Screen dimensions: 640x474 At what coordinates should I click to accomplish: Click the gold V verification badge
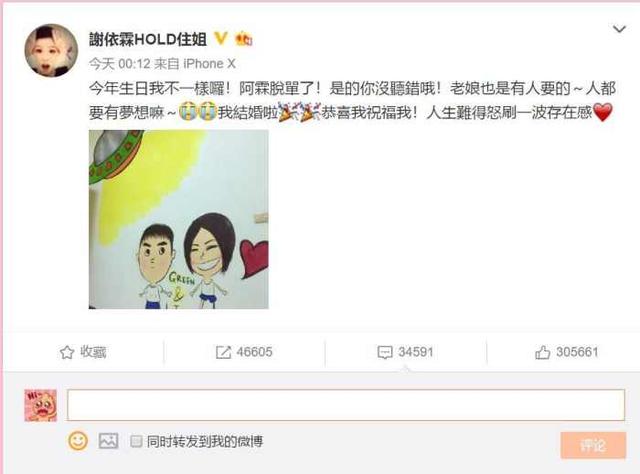[221, 38]
